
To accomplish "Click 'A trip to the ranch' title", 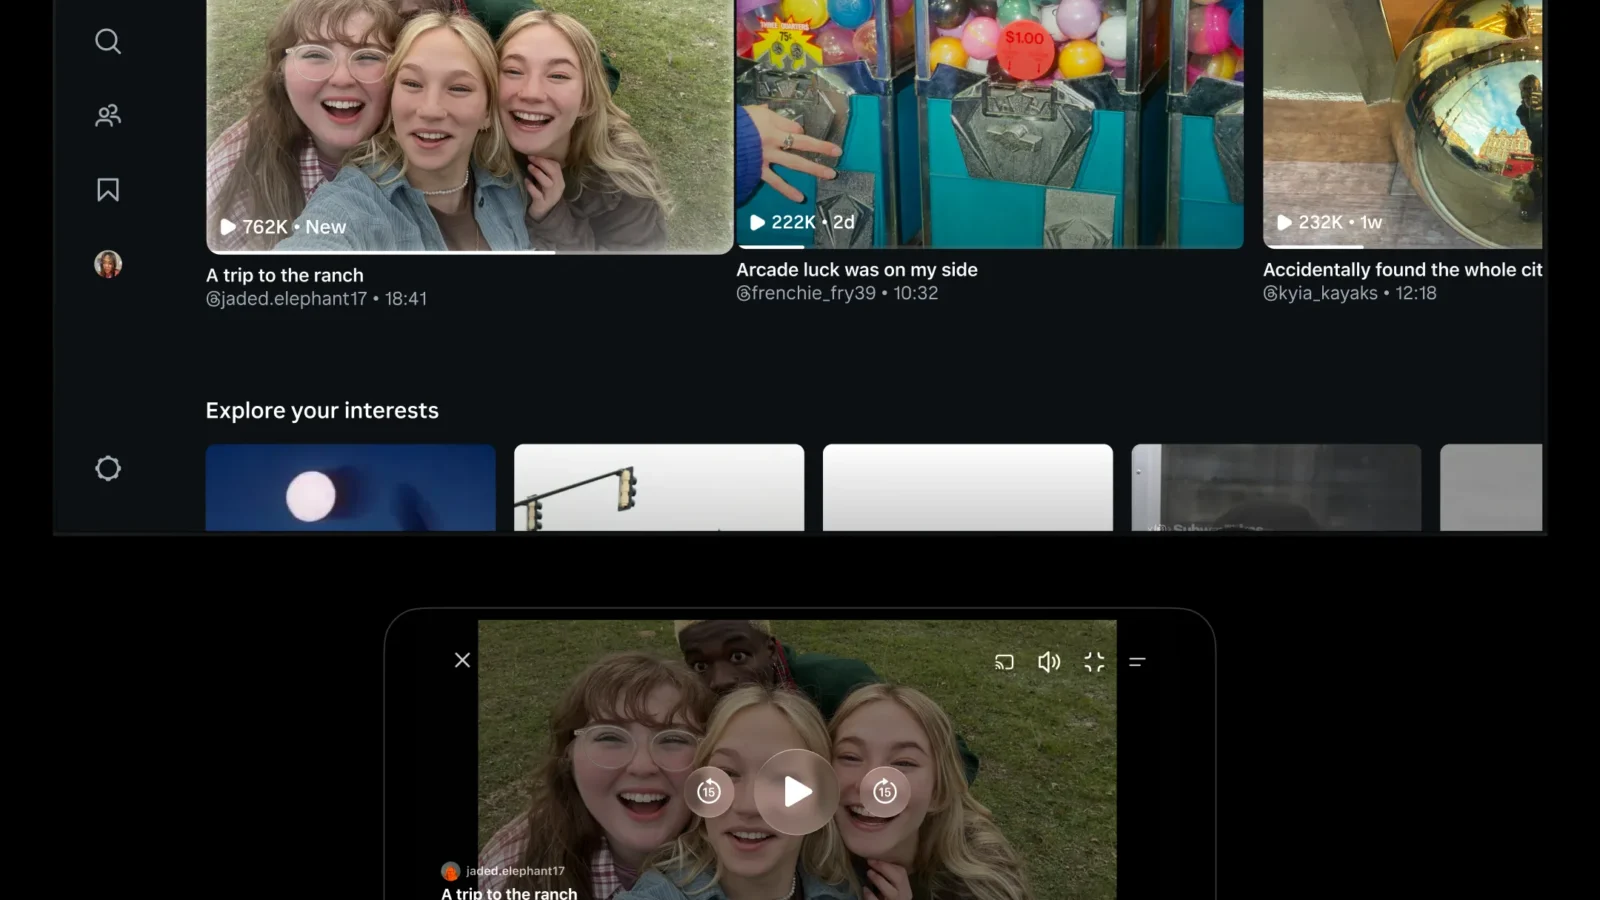I will 285,275.
